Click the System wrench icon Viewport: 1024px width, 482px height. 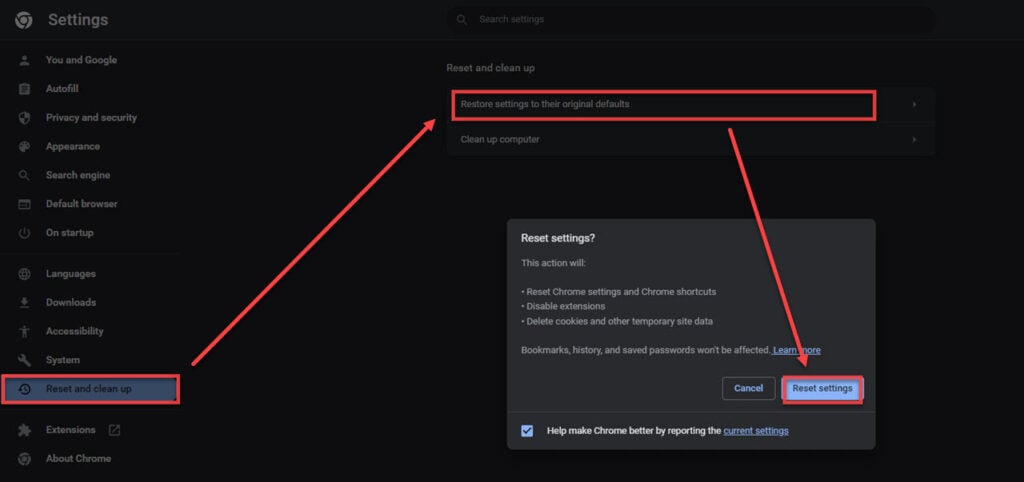coord(24,360)
